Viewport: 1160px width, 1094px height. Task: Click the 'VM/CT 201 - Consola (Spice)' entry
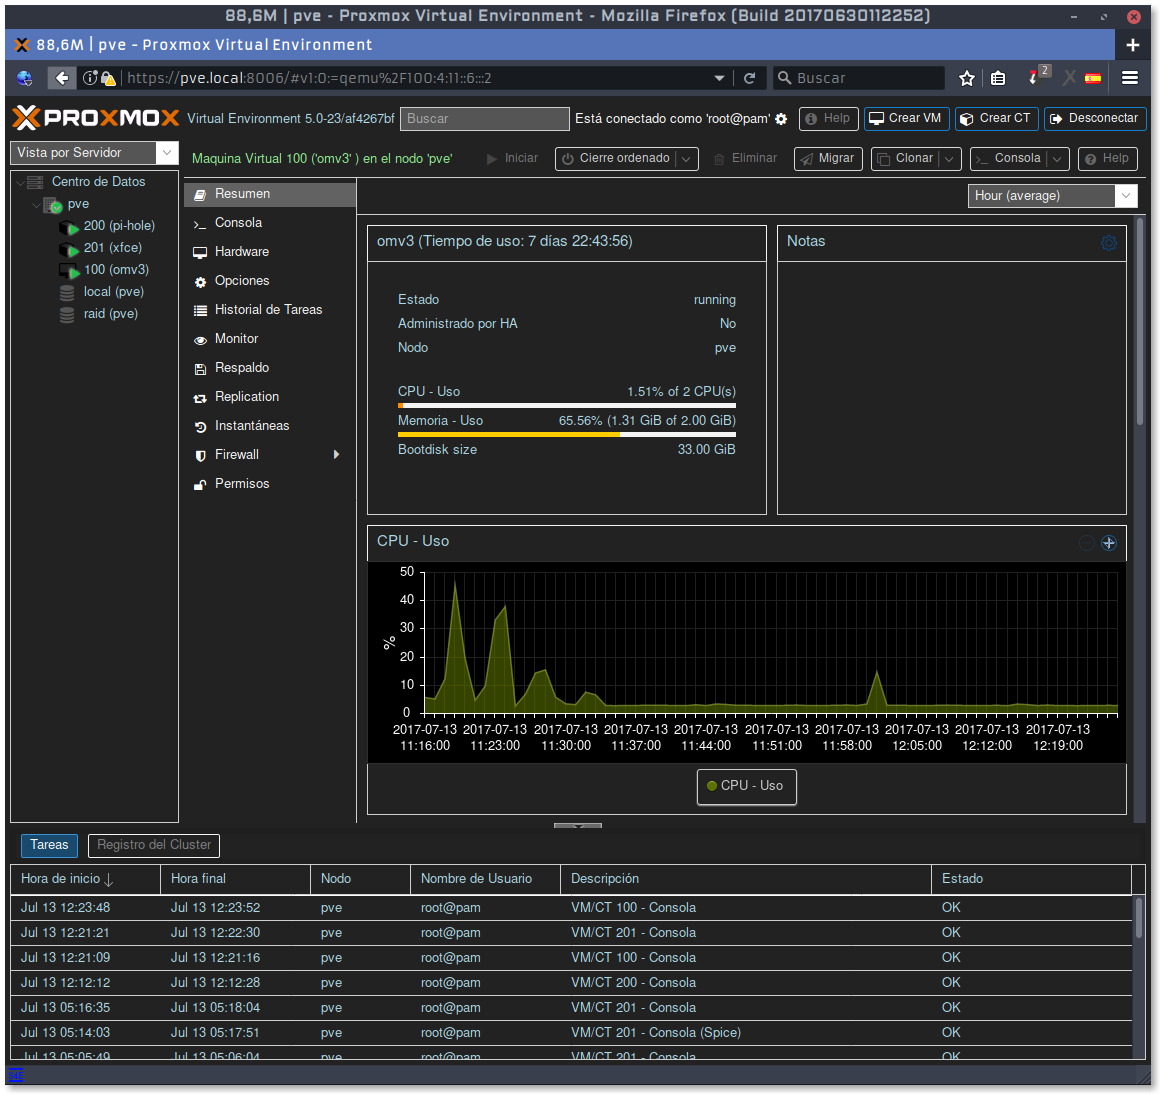(x=655, y=1033)
